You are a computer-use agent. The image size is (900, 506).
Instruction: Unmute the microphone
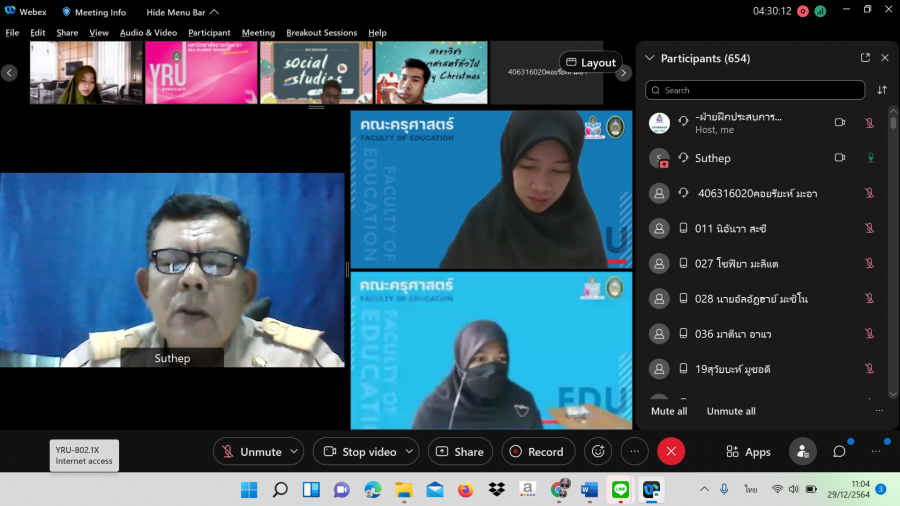[251, 452]
